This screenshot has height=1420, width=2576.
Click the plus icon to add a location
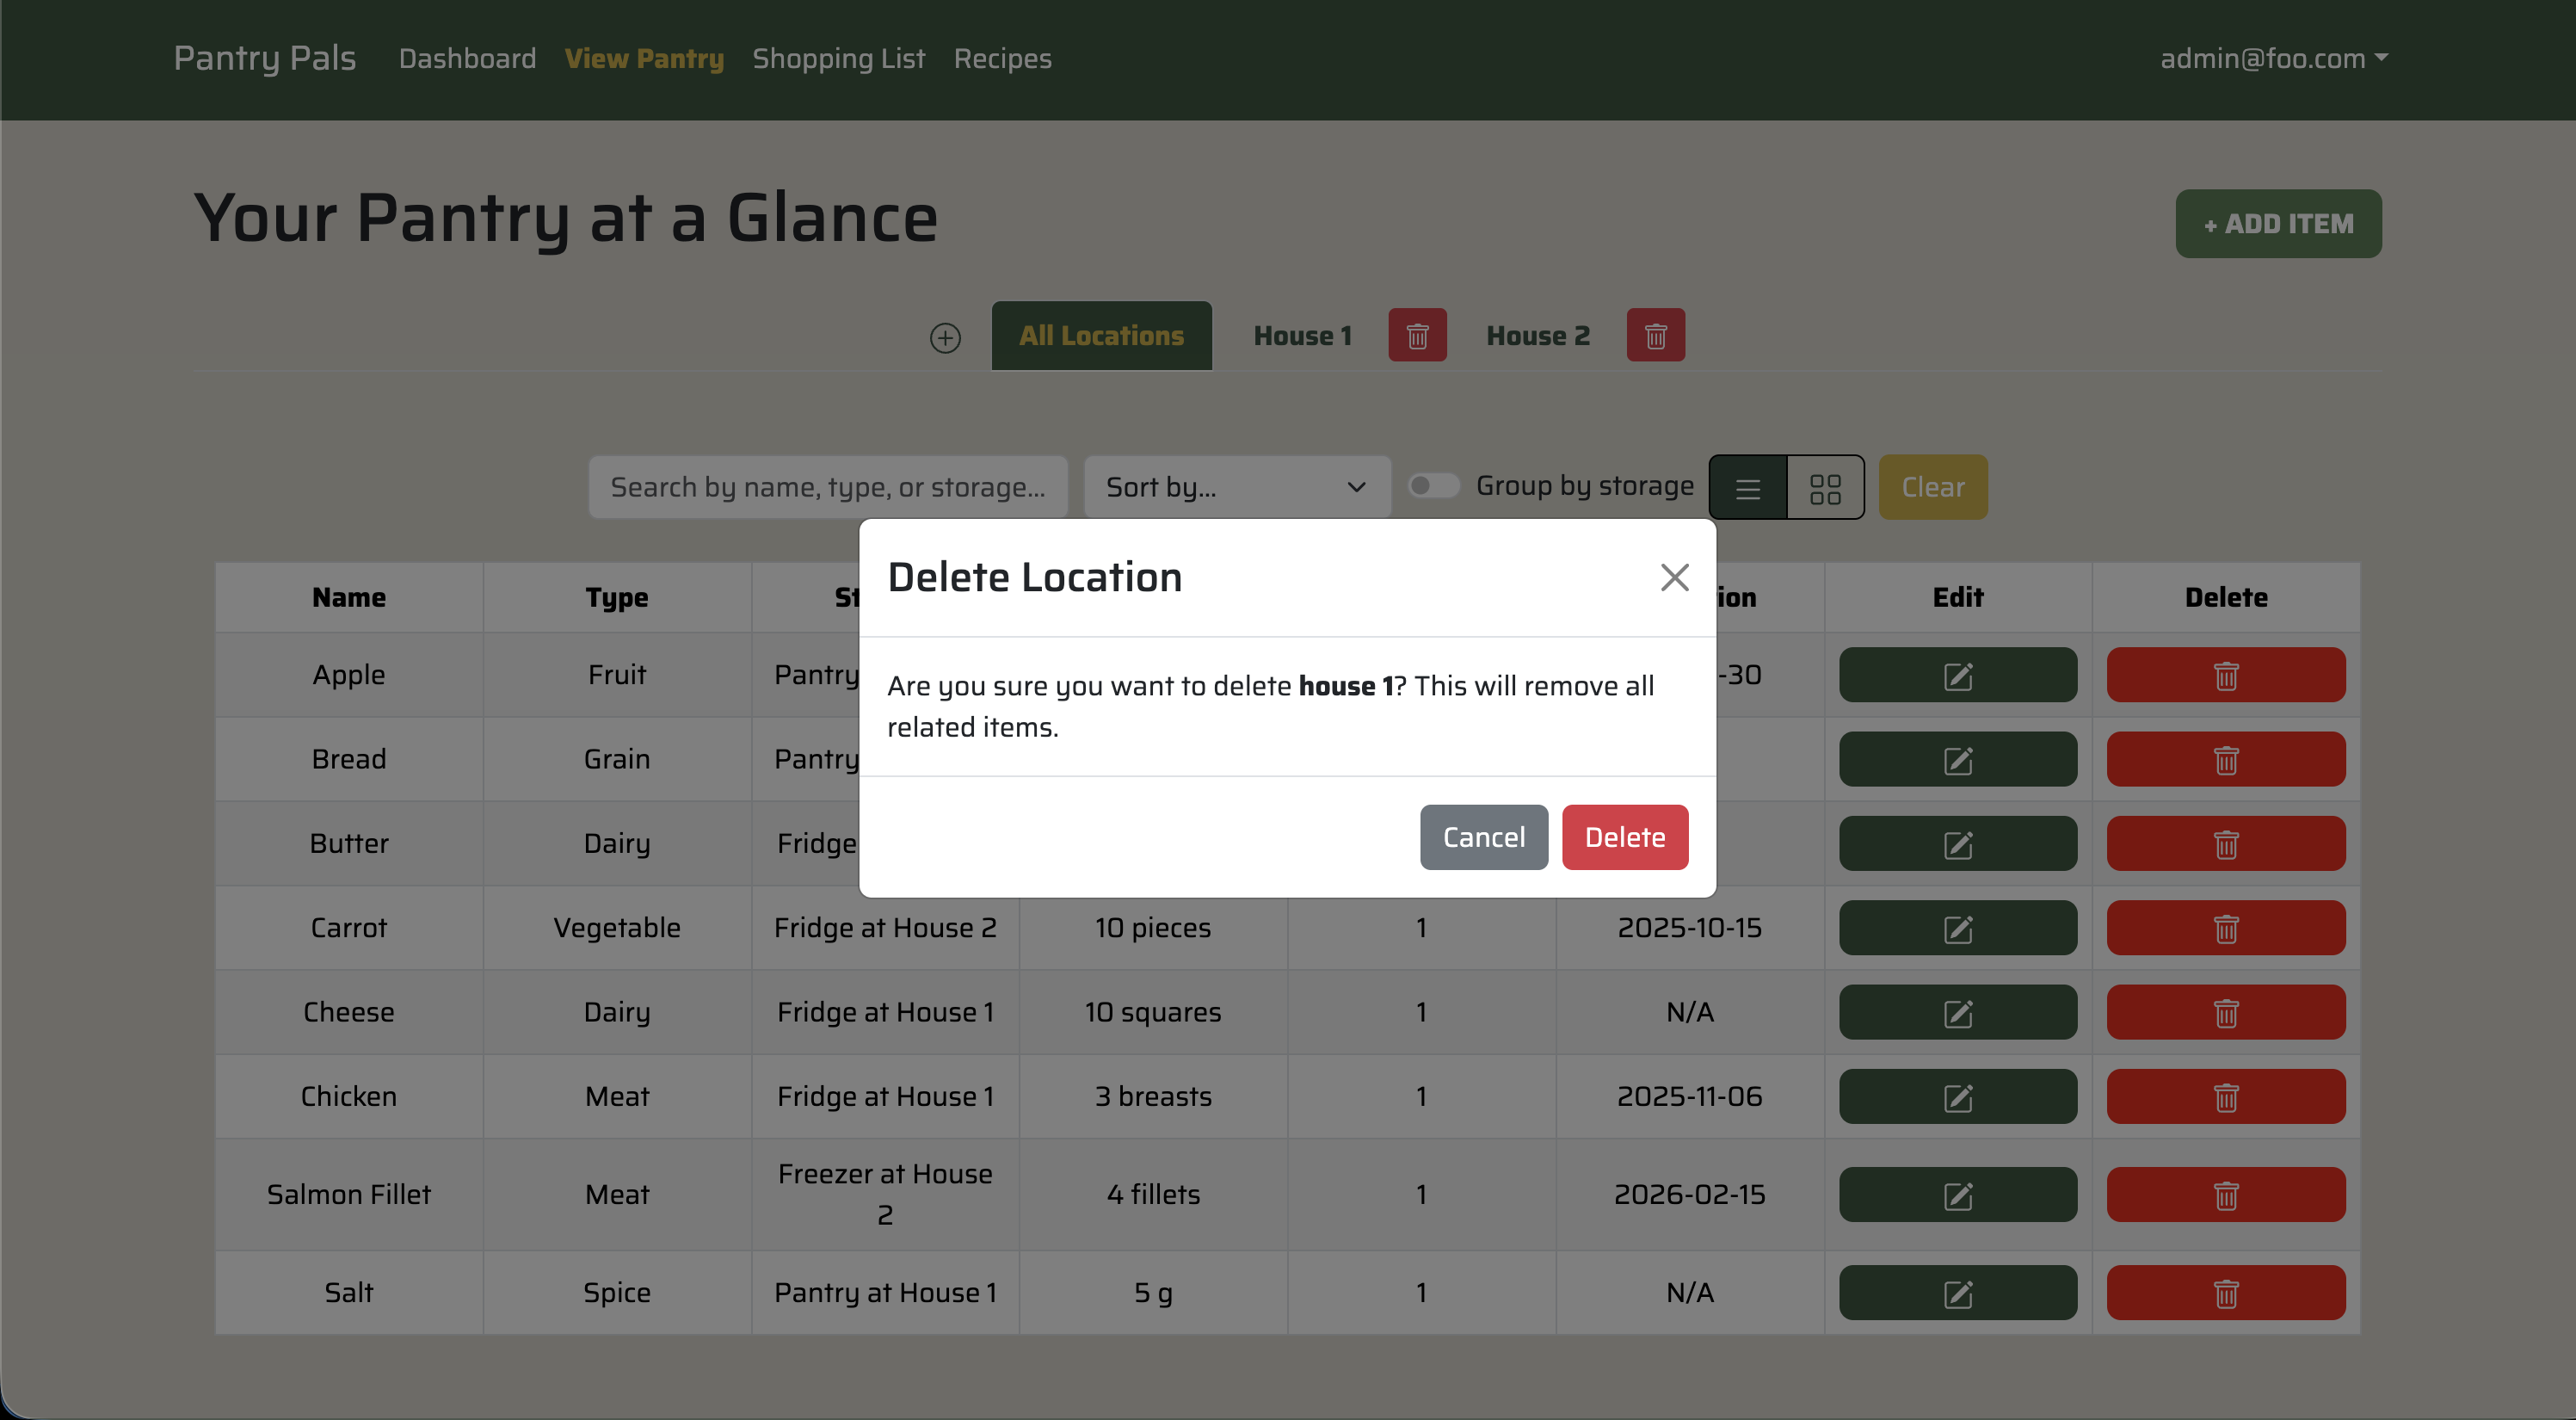946,337
